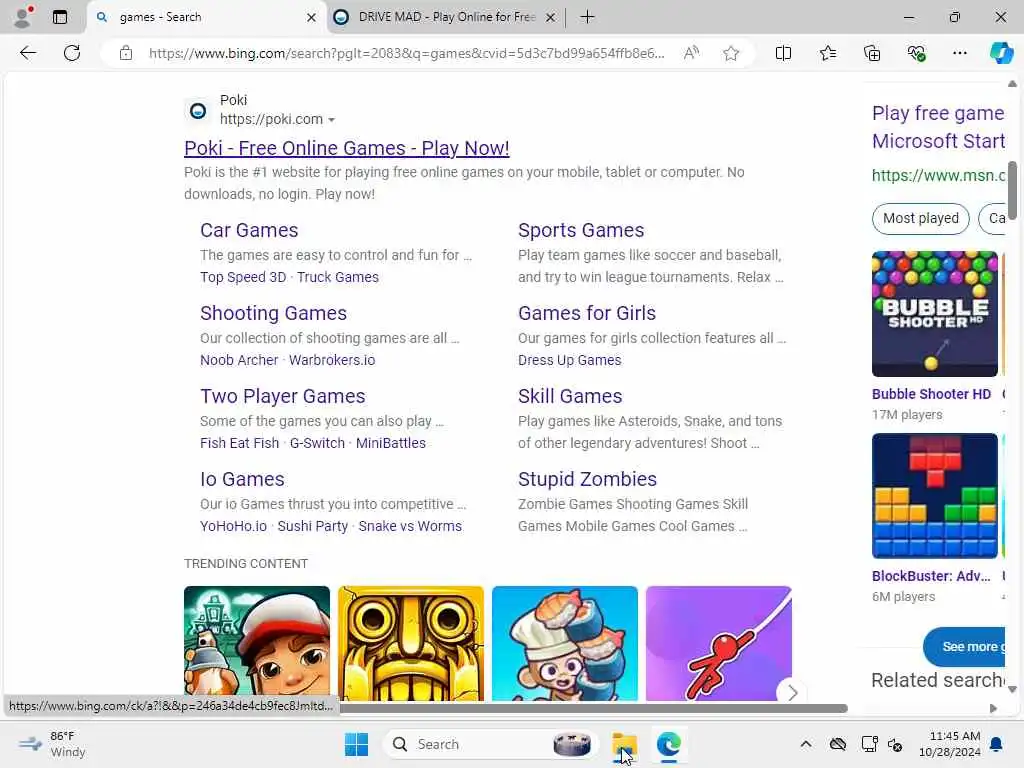Select the games - Search tab
The height and width of the screenshot is (768, 1024).
(206, 17)
